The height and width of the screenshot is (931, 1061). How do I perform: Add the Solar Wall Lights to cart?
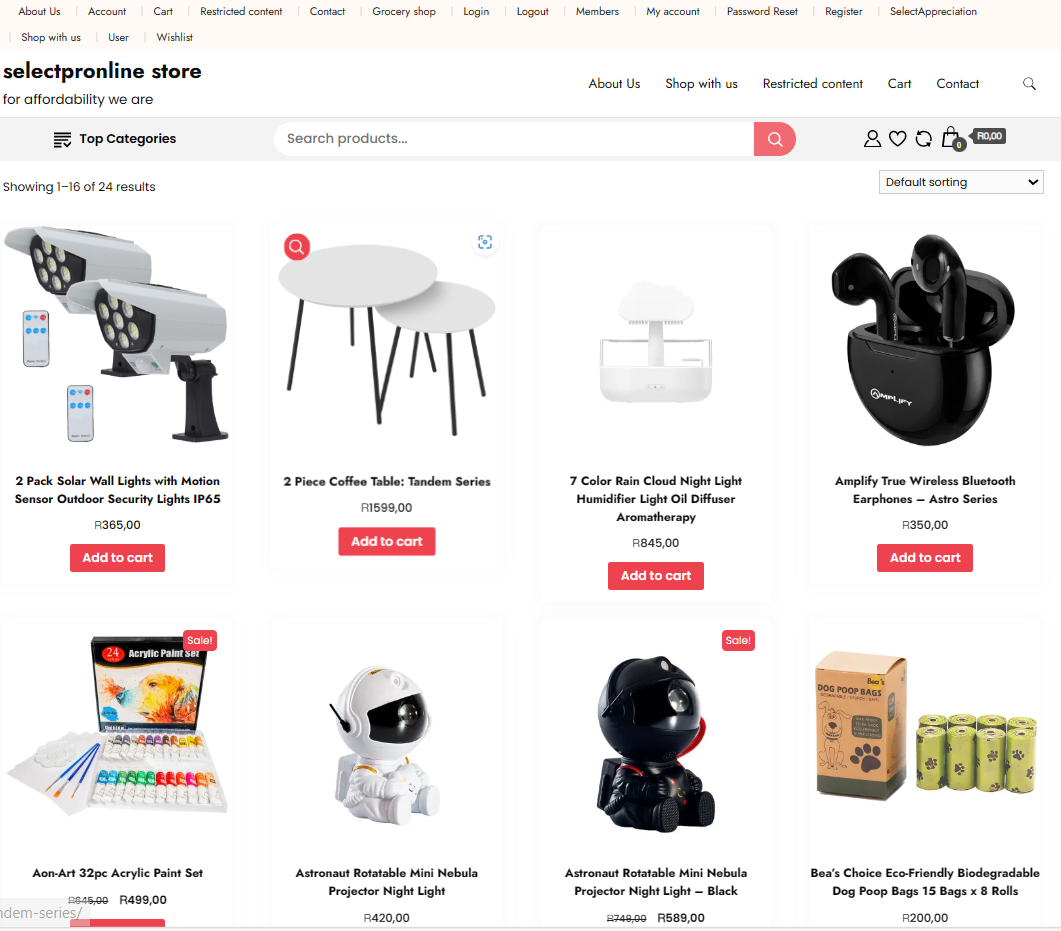(x=118, y=558)
